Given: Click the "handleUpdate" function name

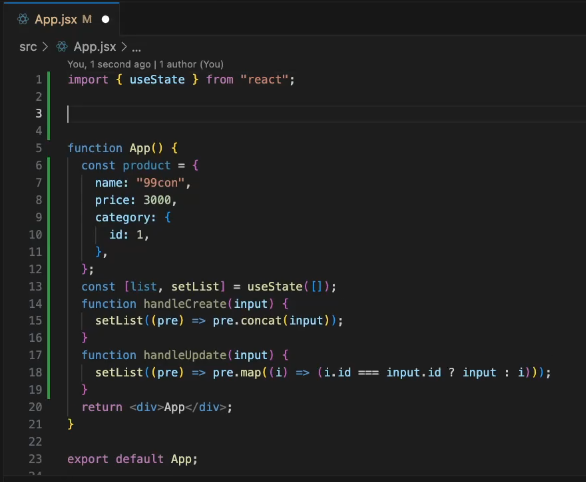Looking at the screenshot, I should [x=185, y=355].
